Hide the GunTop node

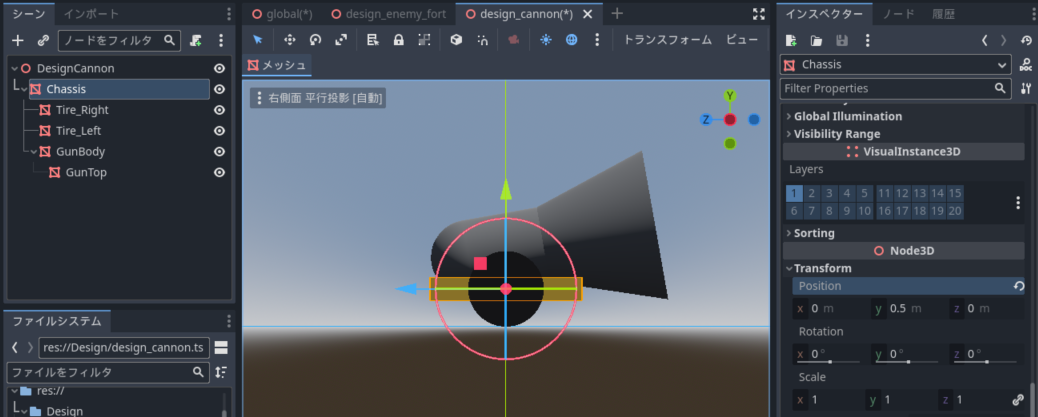click(219, 173)
